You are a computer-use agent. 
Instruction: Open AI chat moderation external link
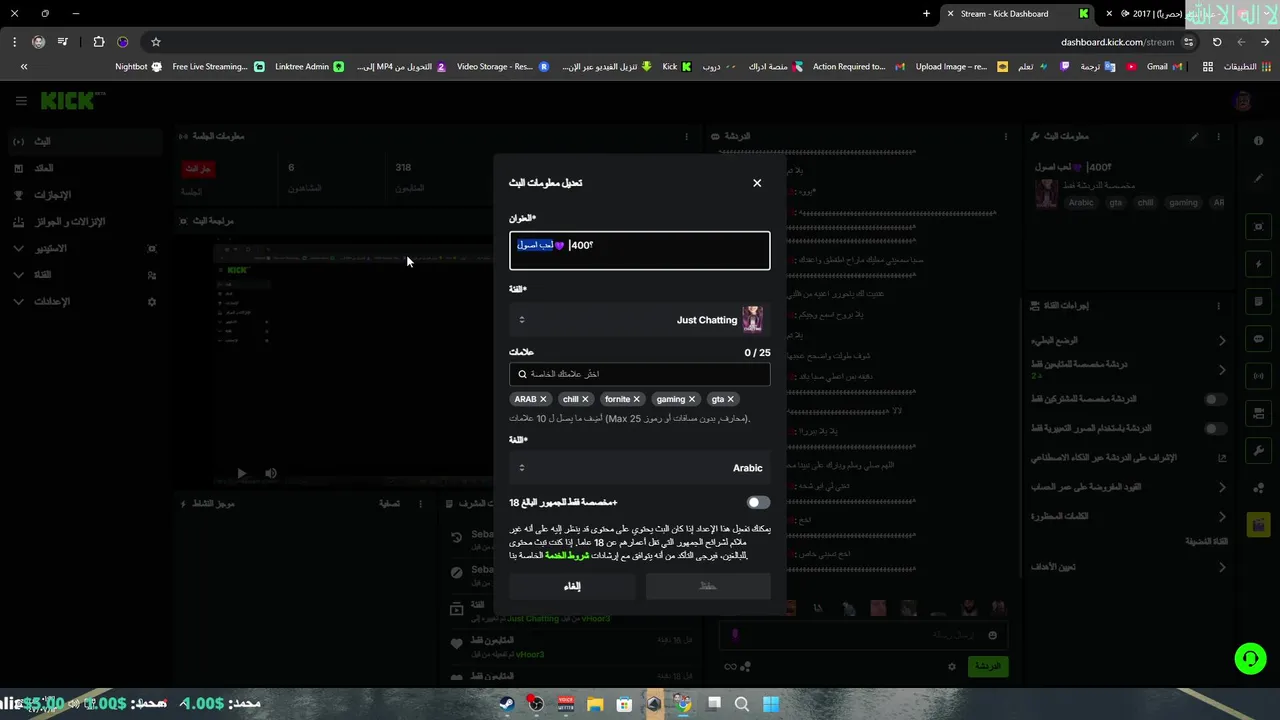1222,458
